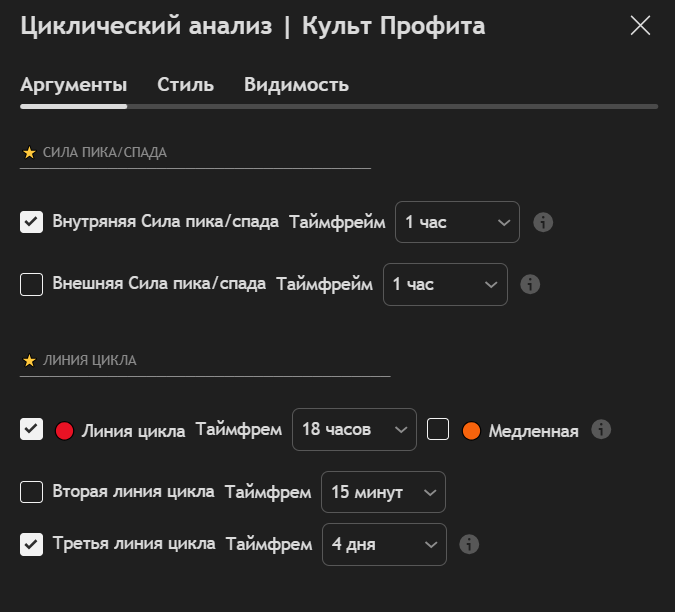The image size is (675, 612).
Task: Click info icon in Внешняя Сила пика/спада row
Action: pos(531,284)
